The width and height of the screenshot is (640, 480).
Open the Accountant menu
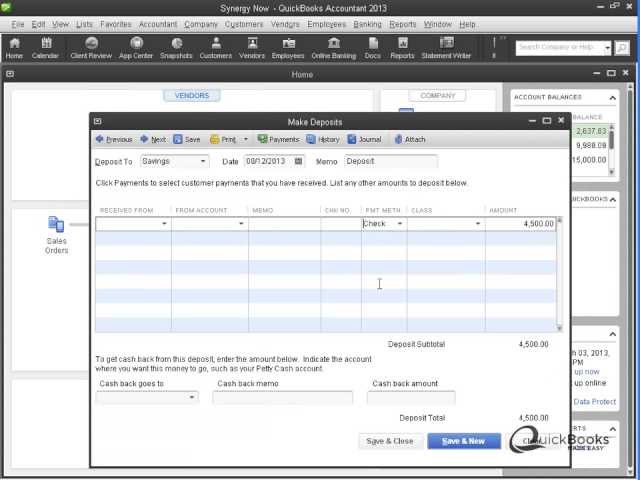158,24
